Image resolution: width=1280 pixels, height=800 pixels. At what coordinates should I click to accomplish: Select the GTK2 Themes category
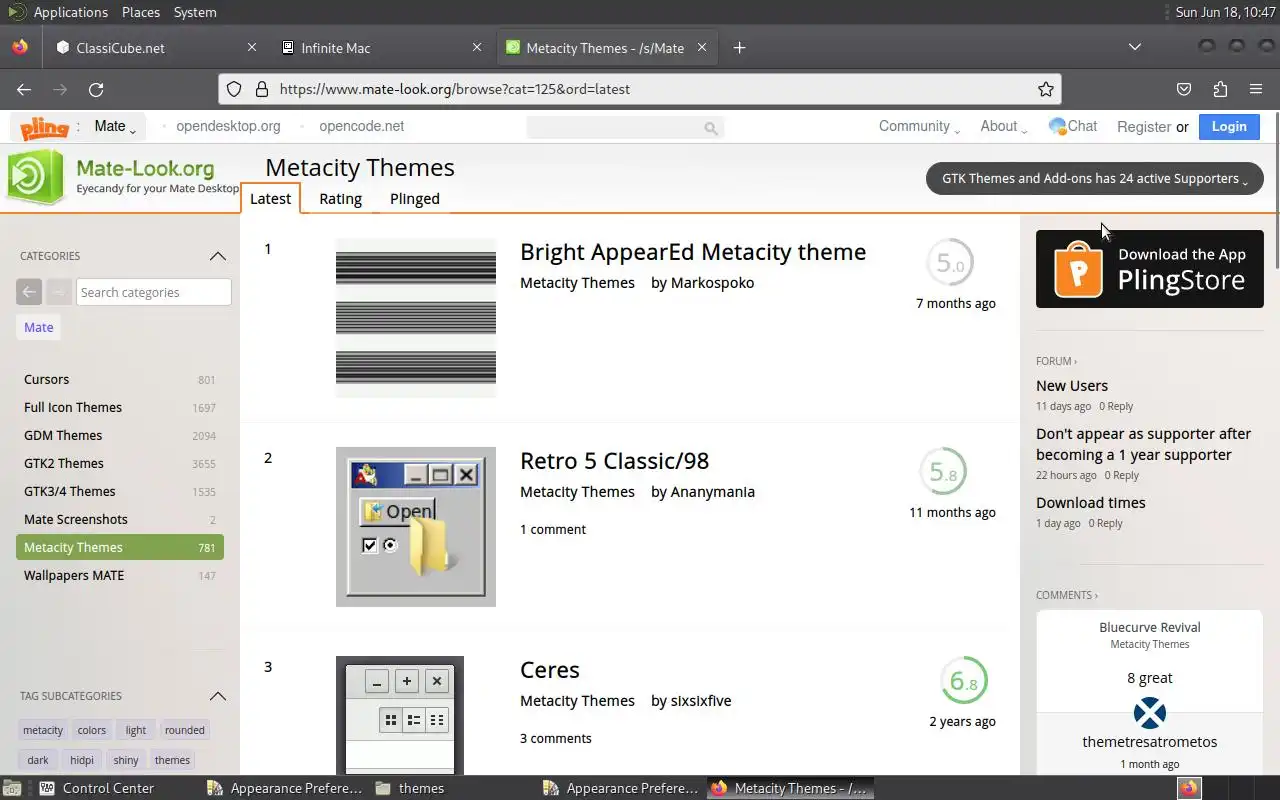tap(120, 463)
